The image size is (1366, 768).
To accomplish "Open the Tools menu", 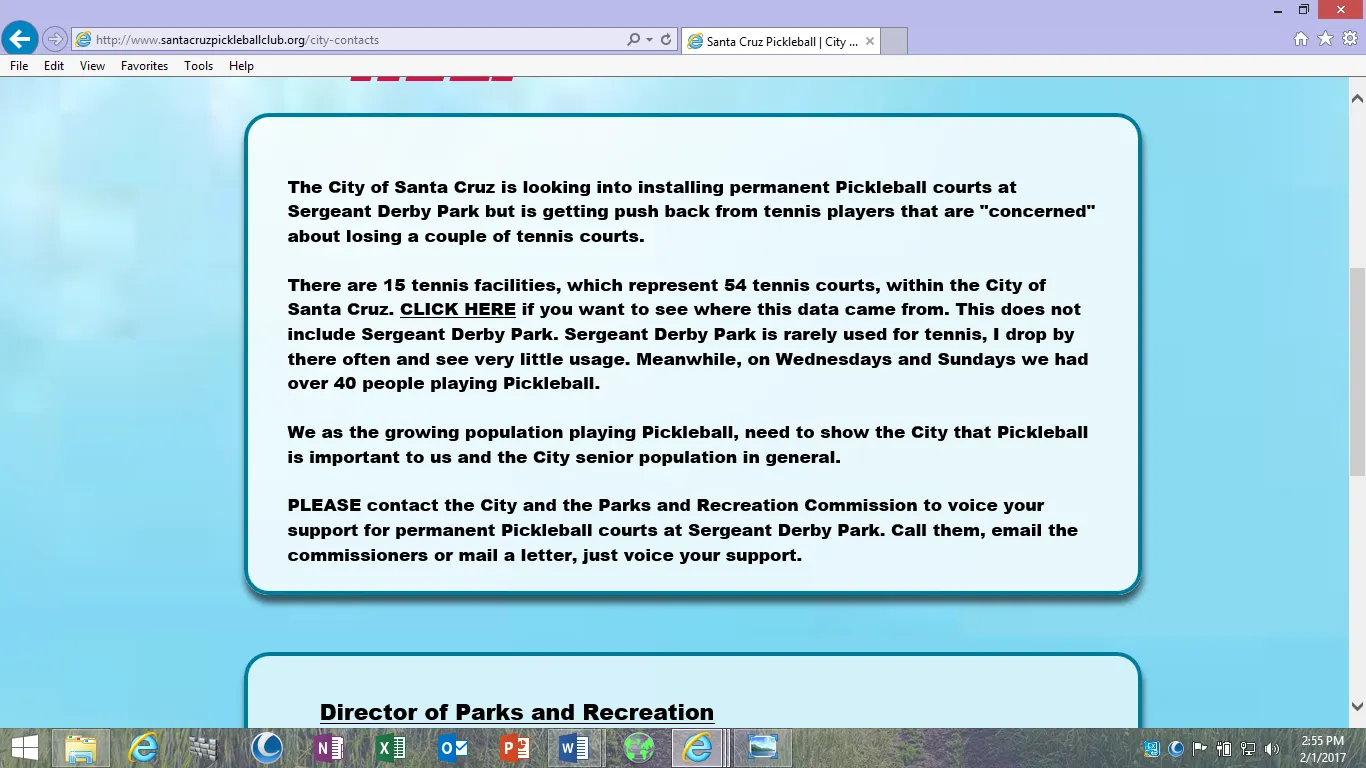I will click(x=198, y=66).
